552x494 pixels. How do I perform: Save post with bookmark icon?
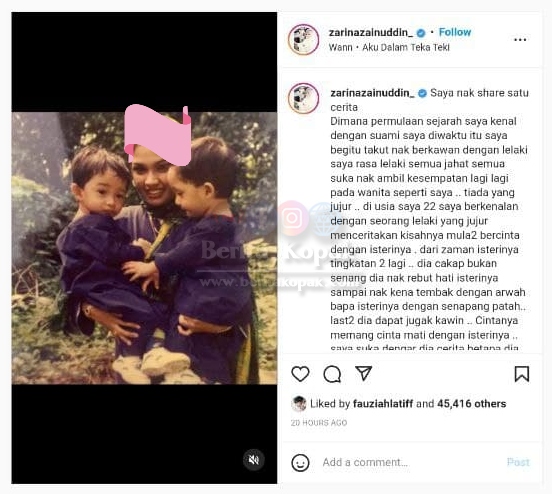(x=521, y=374)
